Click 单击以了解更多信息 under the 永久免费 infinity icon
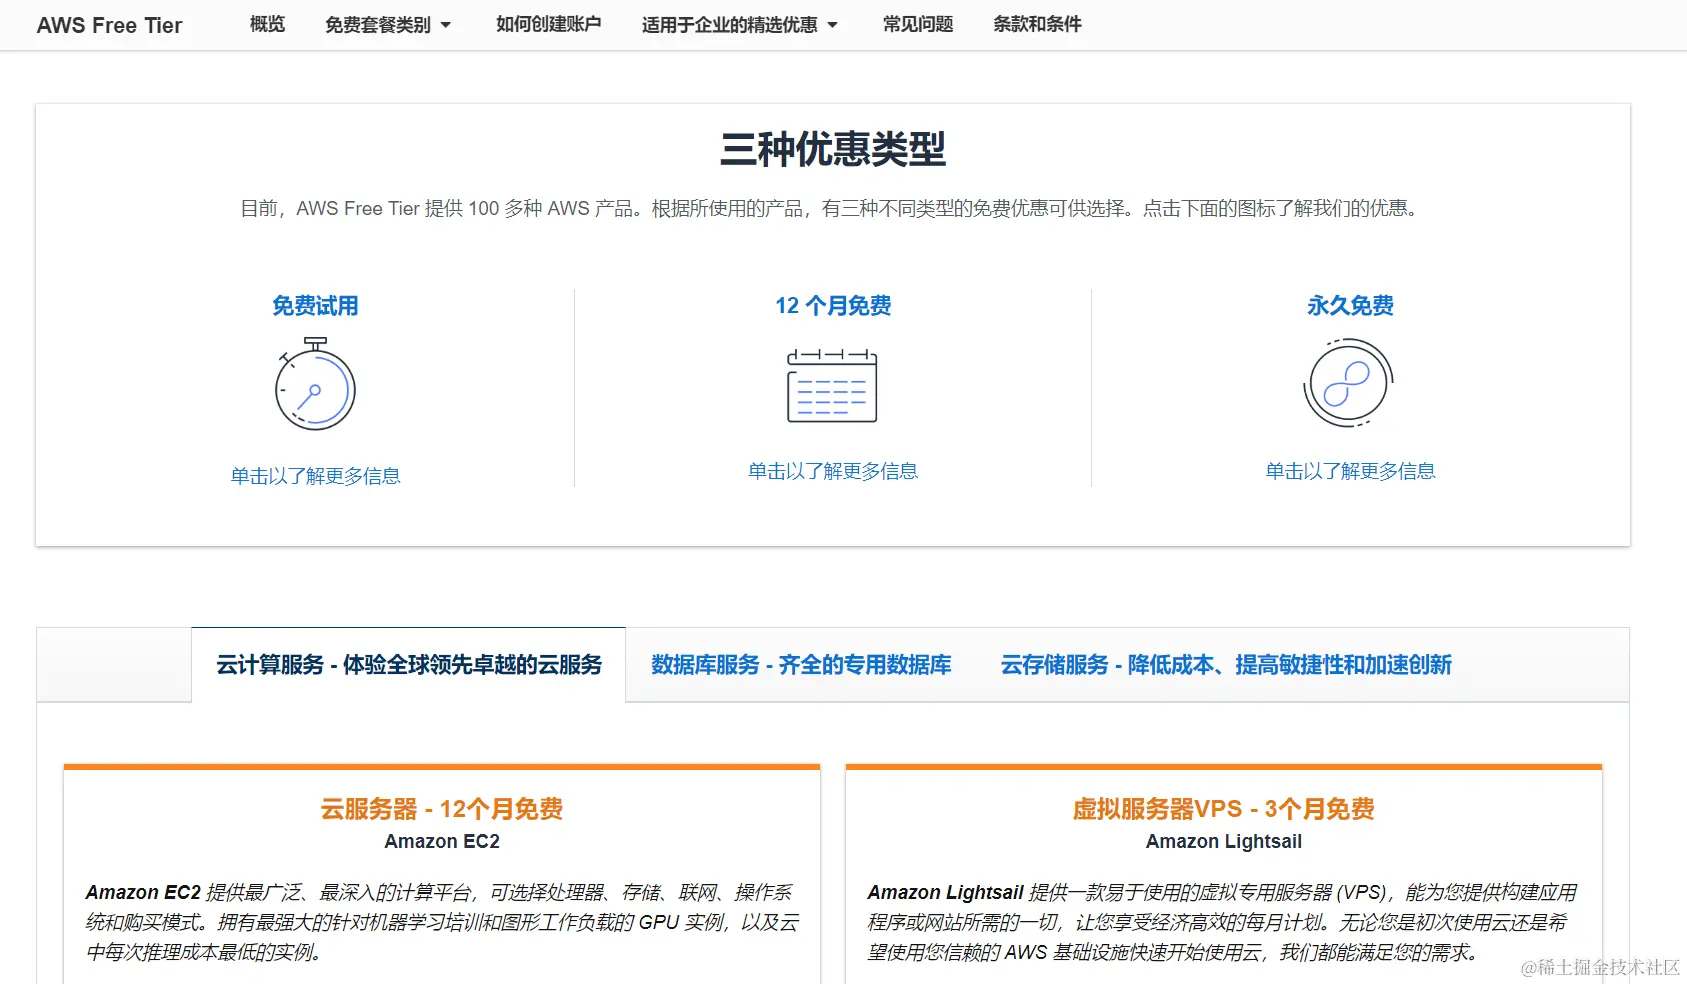Image resolution: width=1687 pixels, height=984 pixels. tap(1350, 471)
